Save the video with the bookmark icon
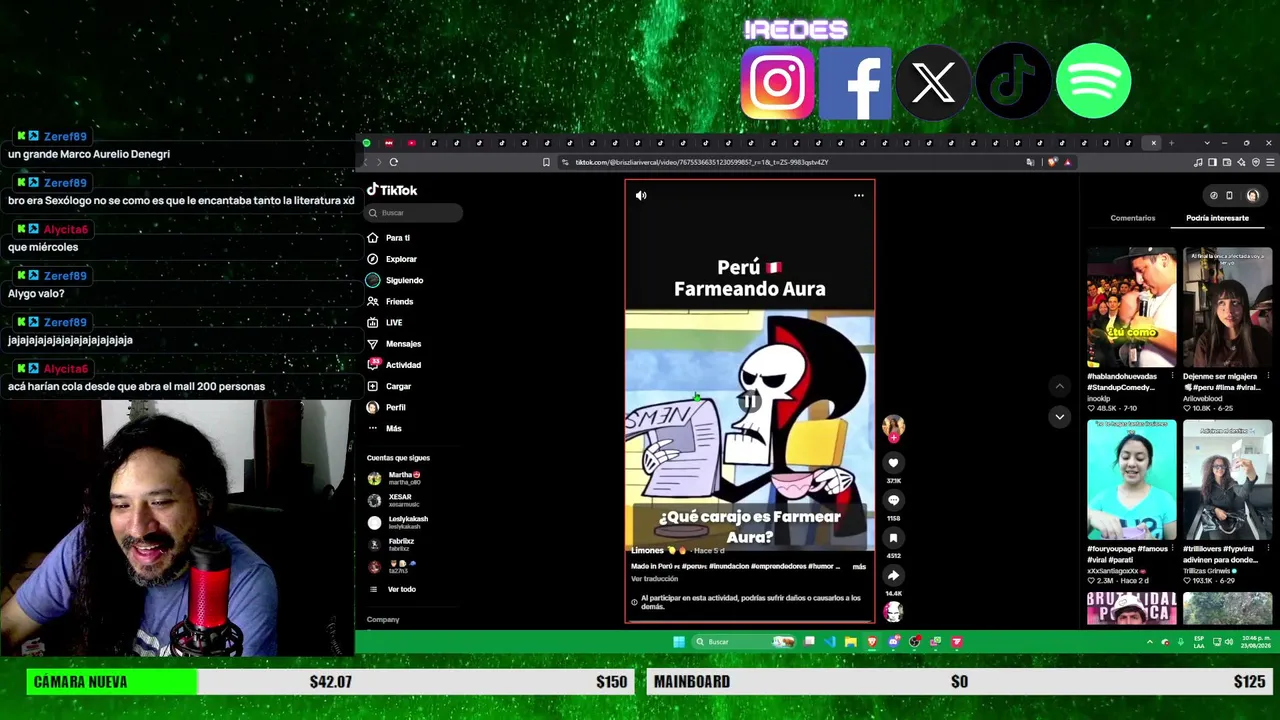This screenshot has width=1280, height=720. (893, 538)
